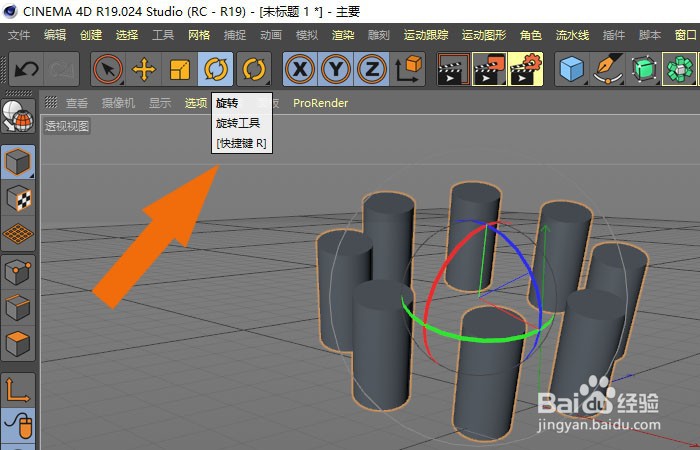Toggle the Z axis lock
The width and height of the screenshot is (700, 450).
tap(371, 69)
